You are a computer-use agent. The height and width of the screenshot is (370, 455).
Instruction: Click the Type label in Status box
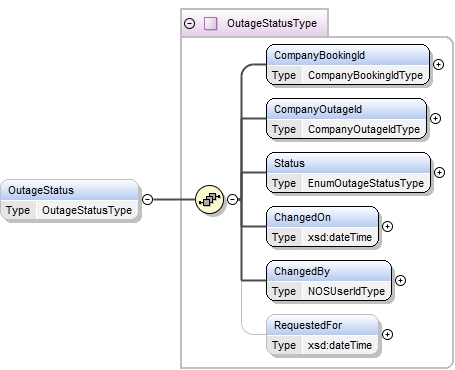[x=284, y=183]
